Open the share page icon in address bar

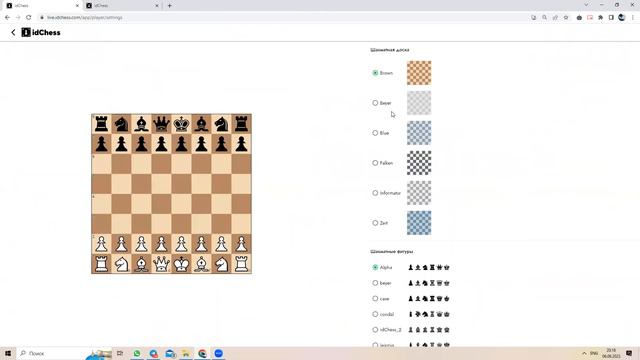pyautogui.click(x=555, y=18)
